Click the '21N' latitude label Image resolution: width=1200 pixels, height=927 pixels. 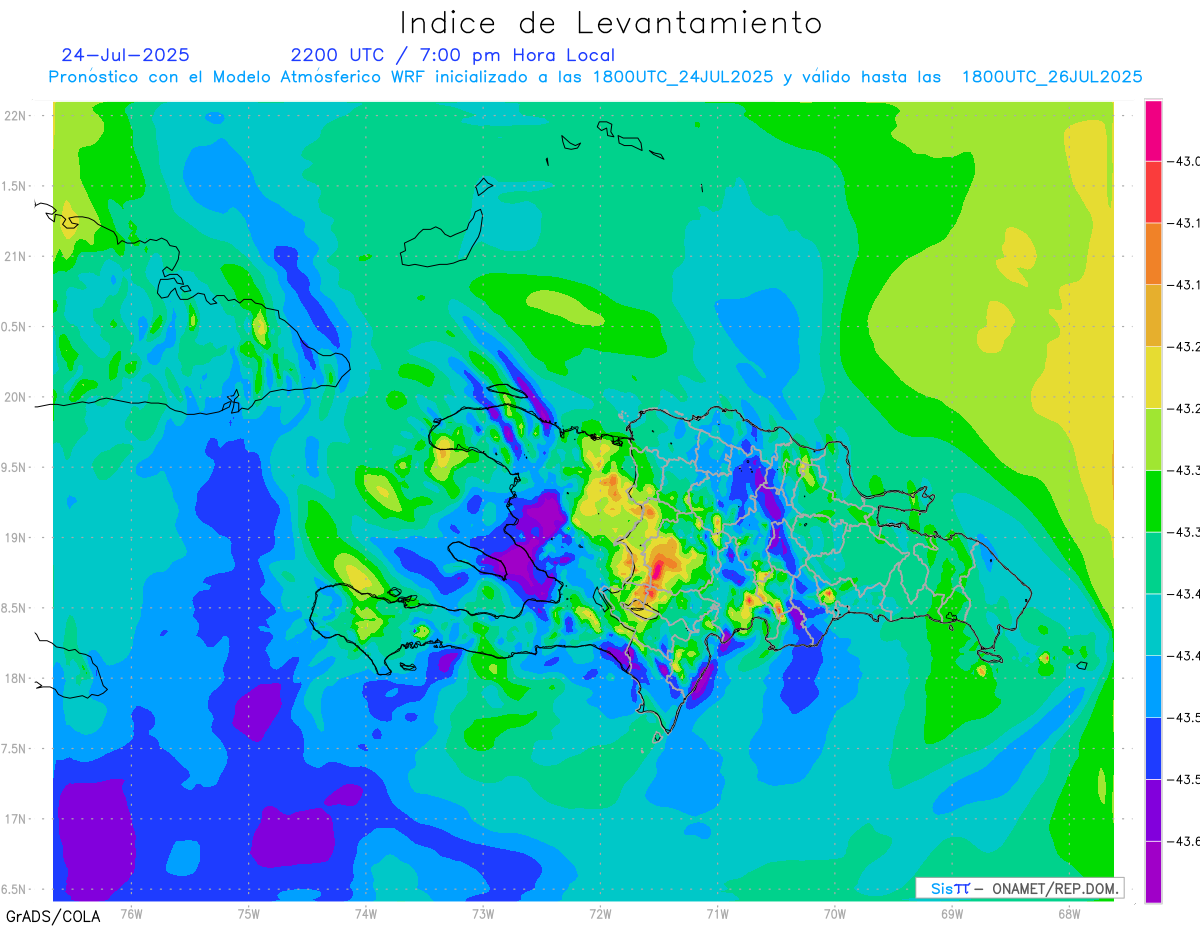(x=16, y=257)
